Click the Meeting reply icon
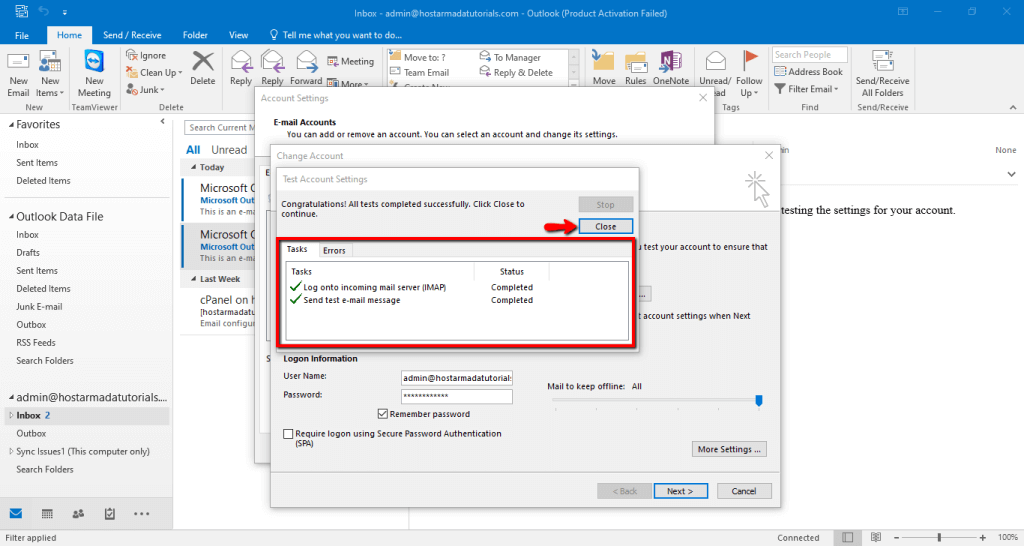 tap(350, 61)
